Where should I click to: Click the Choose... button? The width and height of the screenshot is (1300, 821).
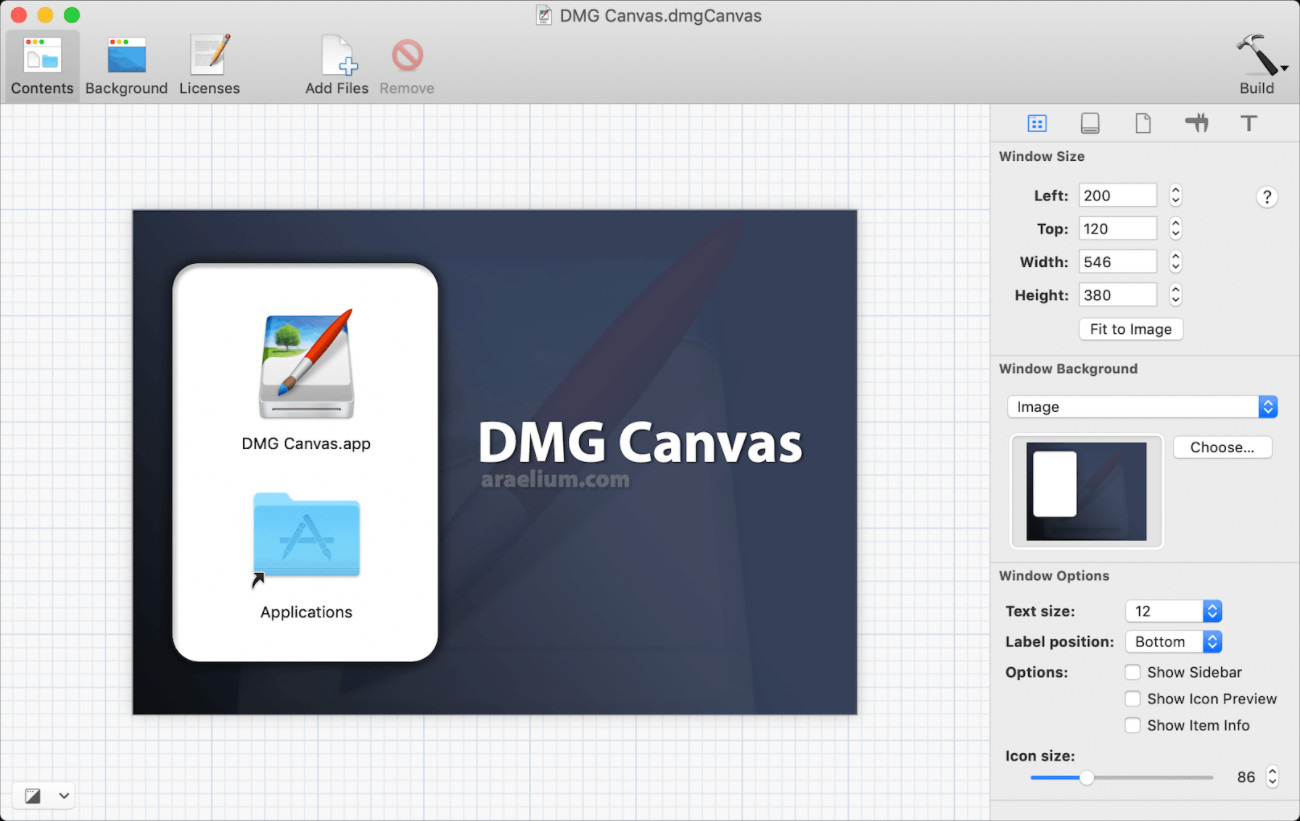click(1222, 447)
